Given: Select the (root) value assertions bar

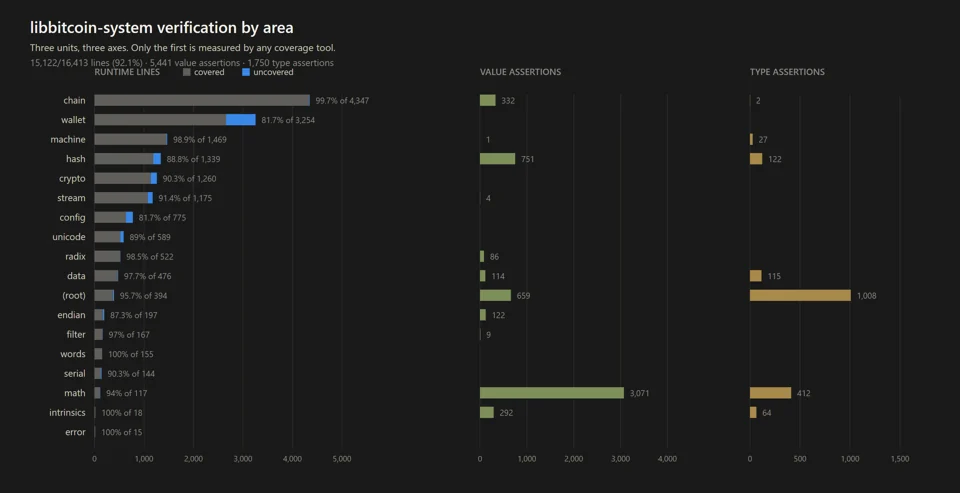Looking at the screenshot, I should (x=495, y=296).
